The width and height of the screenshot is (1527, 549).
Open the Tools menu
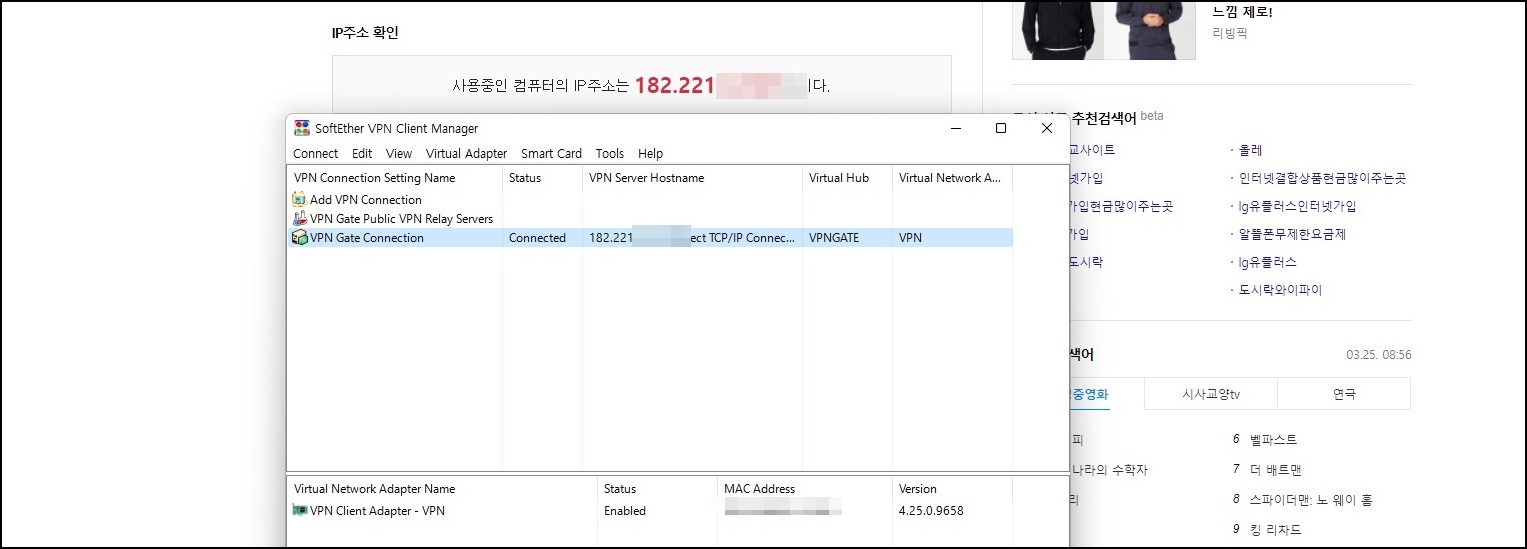point(609,154)
